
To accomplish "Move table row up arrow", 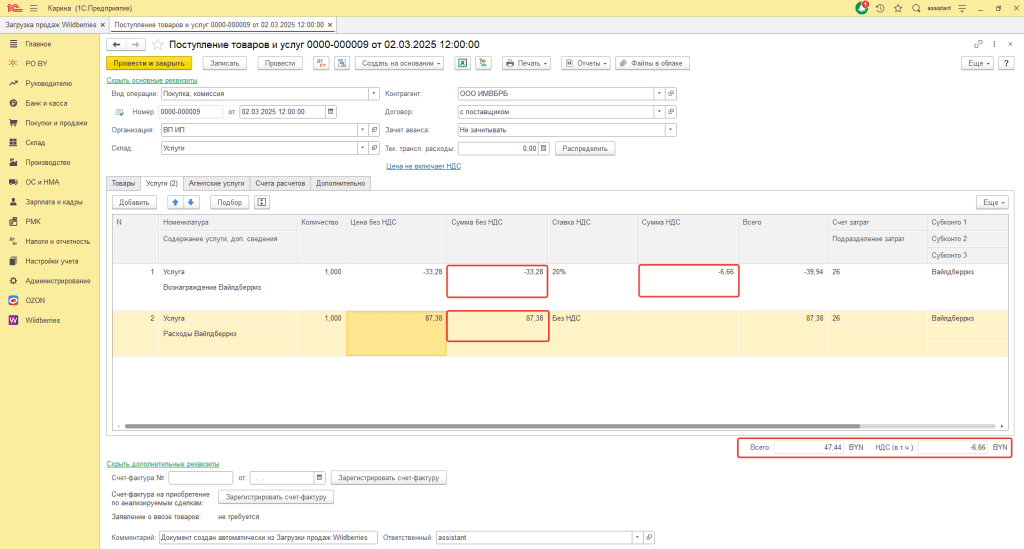I will (175, 202).
